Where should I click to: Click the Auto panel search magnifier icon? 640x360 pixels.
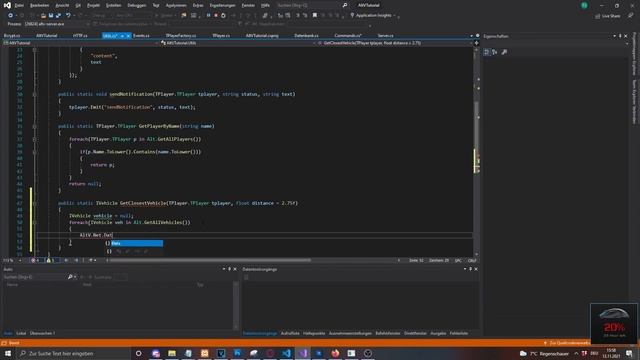tap(70, 277)
